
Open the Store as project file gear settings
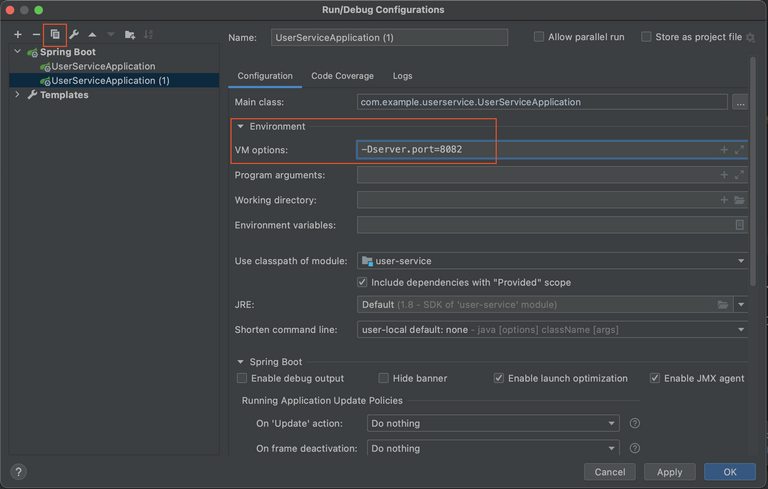750,37
